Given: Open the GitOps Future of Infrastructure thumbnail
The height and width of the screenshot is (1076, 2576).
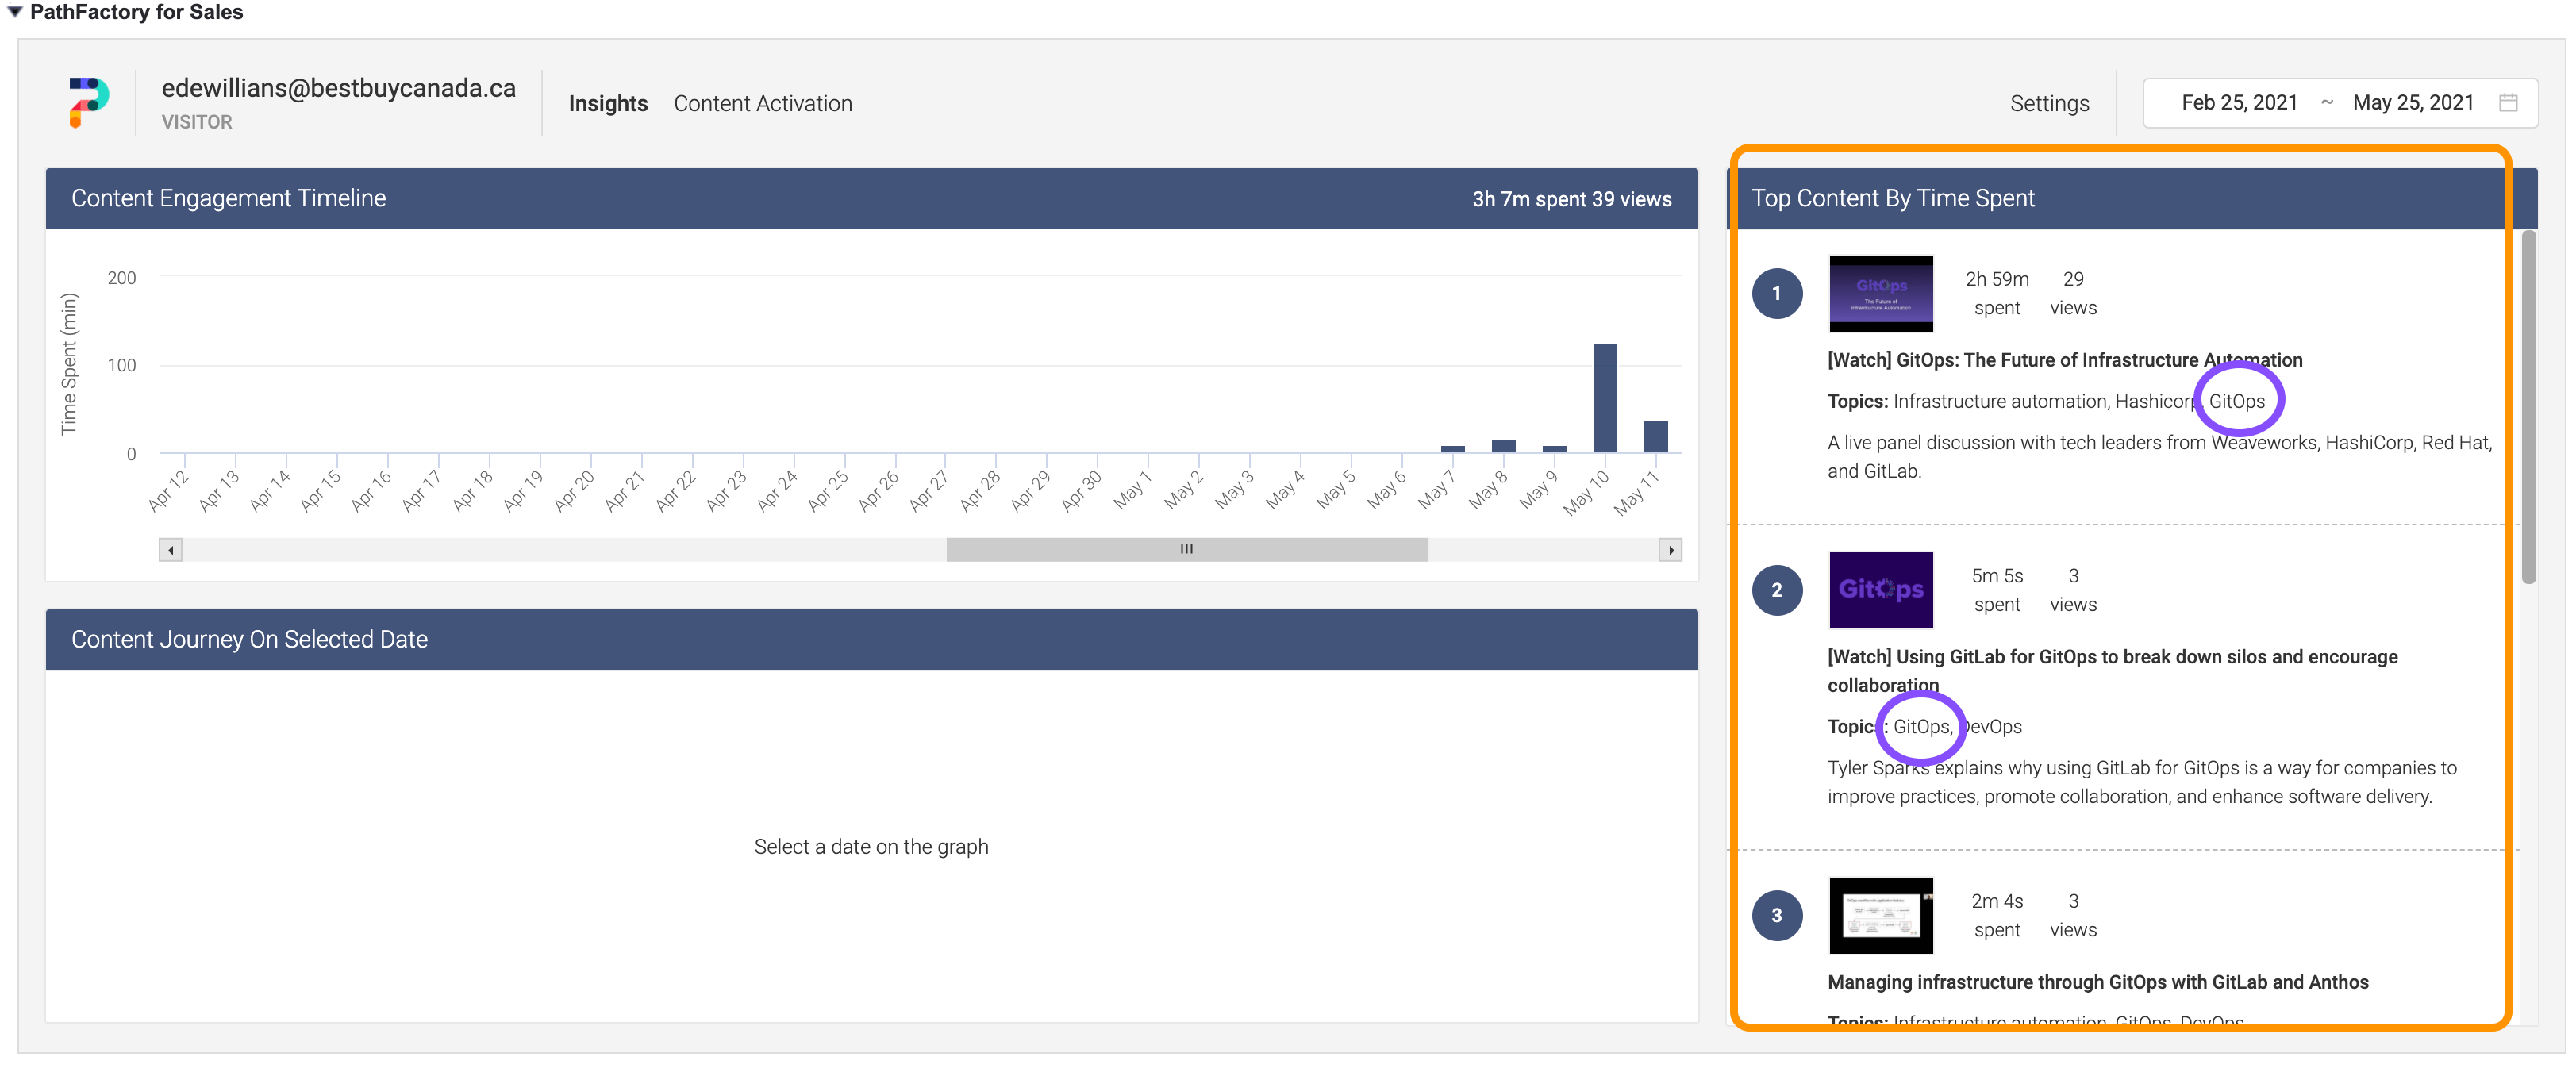Looking at the screenshot, I should pos(1880,294).
